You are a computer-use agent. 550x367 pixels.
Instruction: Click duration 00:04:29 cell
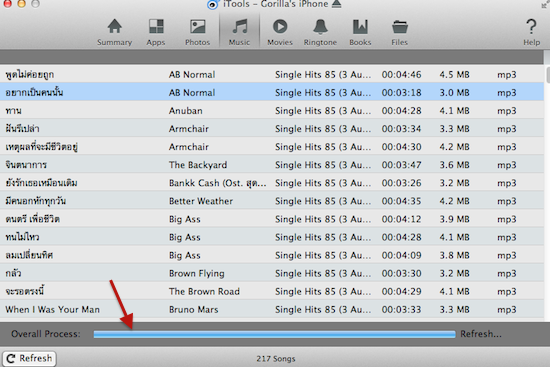(401, 292)
